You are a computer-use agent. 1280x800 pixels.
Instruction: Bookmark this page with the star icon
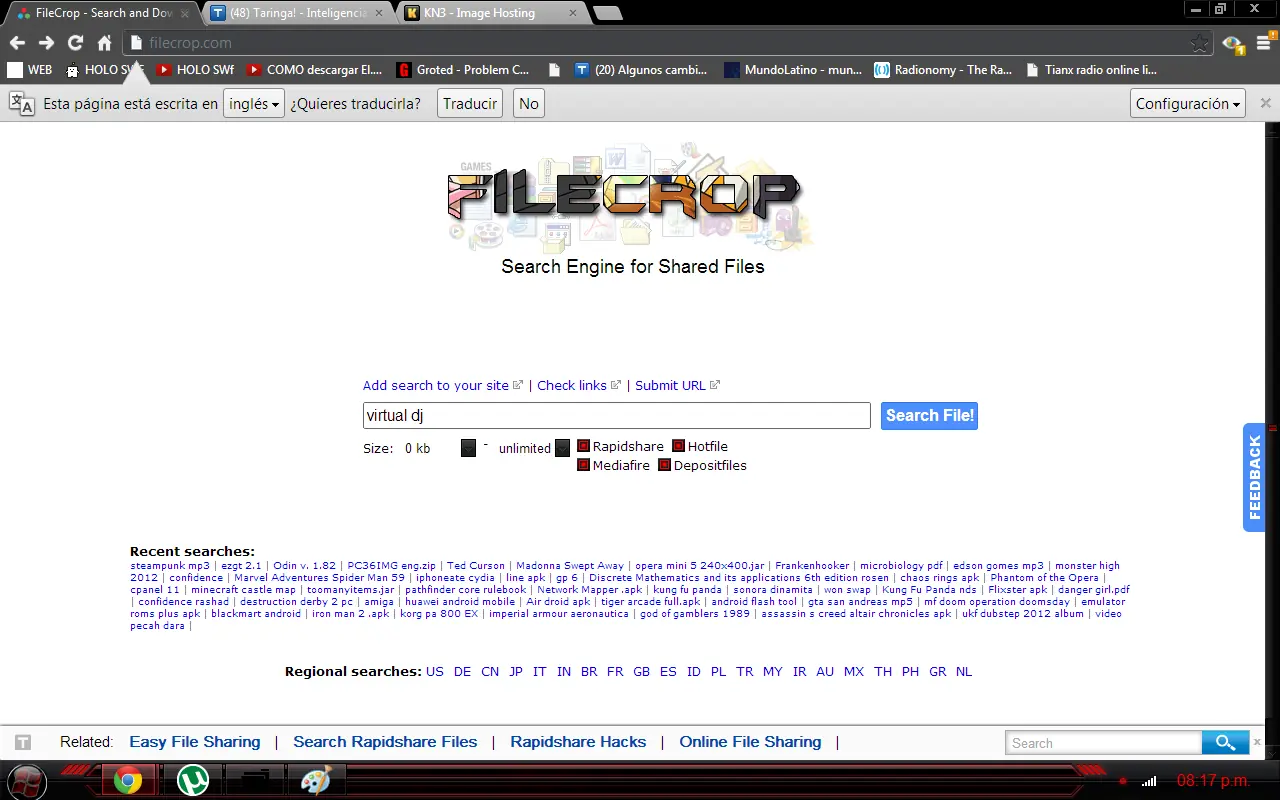pyautogui.click(x=1199, y=43)
